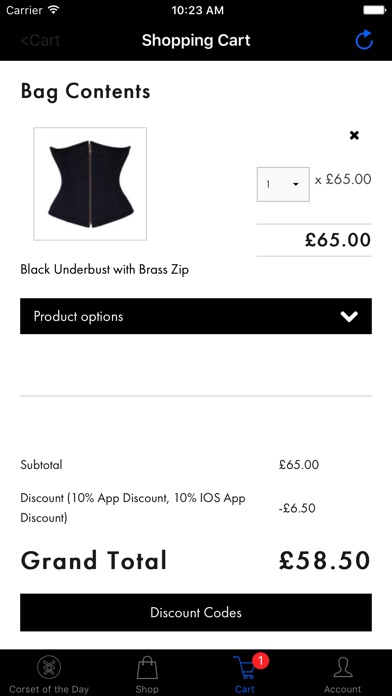Tap the Wi-Fi status icon
This screenshot has width=392, height=696.
(54, 10)
